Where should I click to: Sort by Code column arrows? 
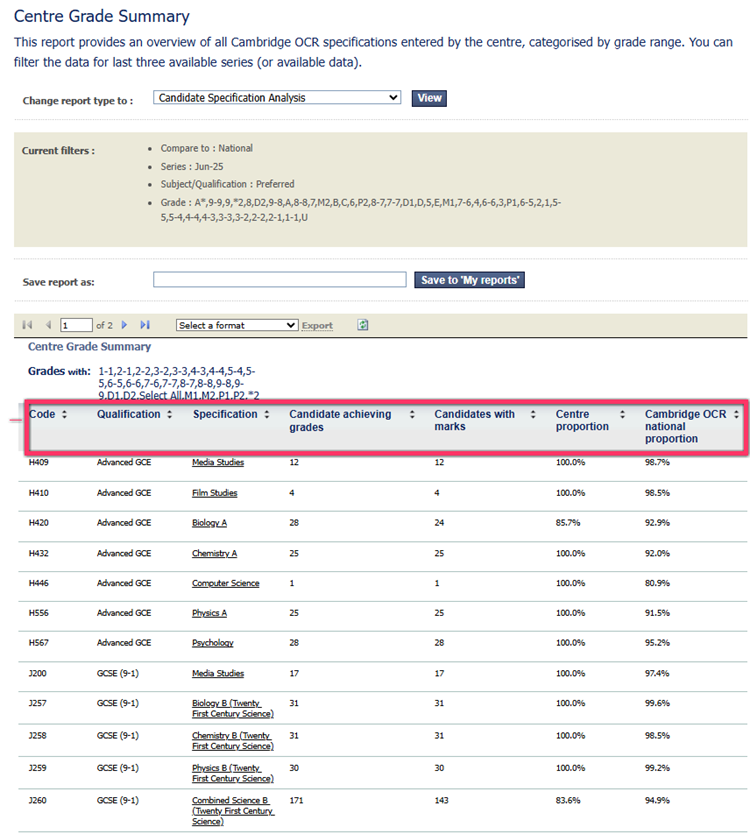point(65,414)
